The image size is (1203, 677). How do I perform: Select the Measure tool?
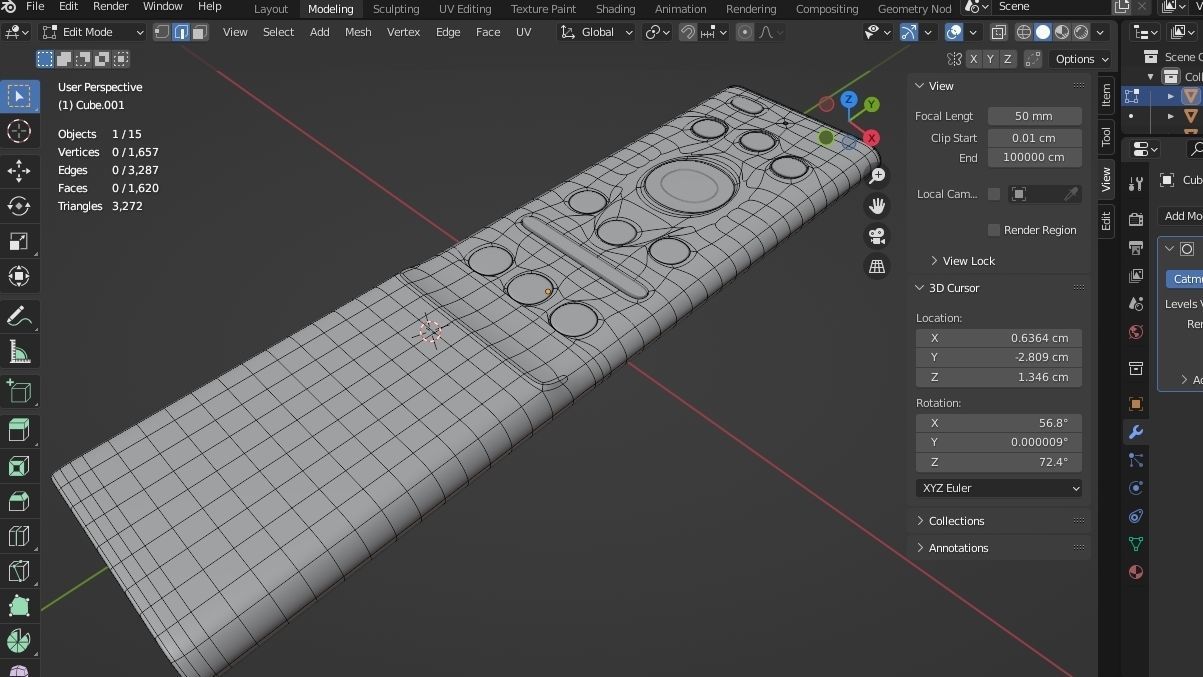tap(19, 351)
